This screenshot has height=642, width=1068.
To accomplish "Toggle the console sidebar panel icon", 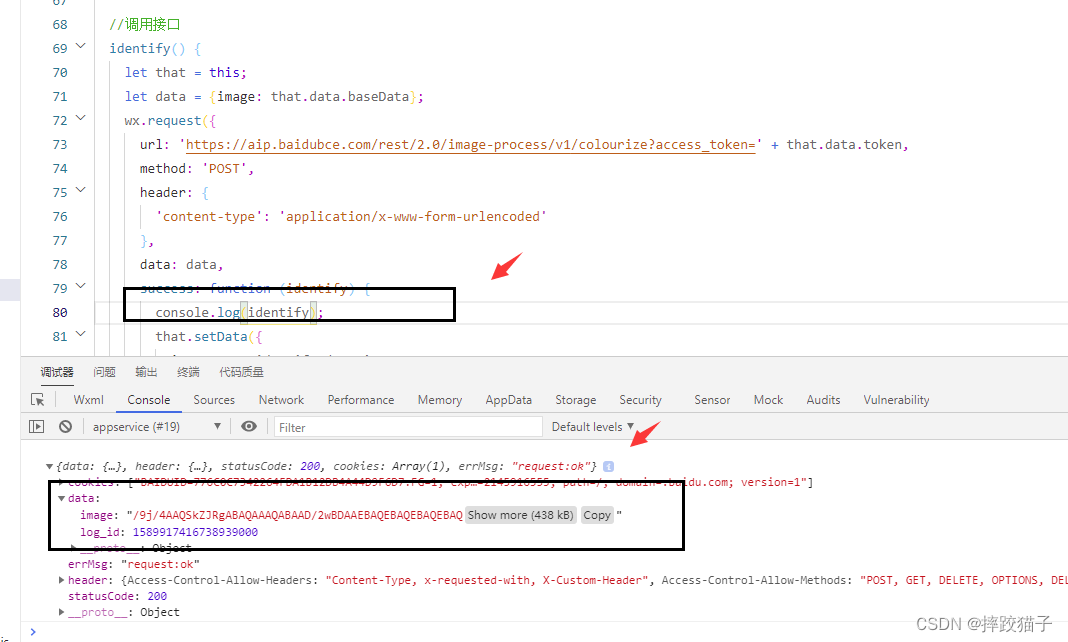I will [37, 427].
